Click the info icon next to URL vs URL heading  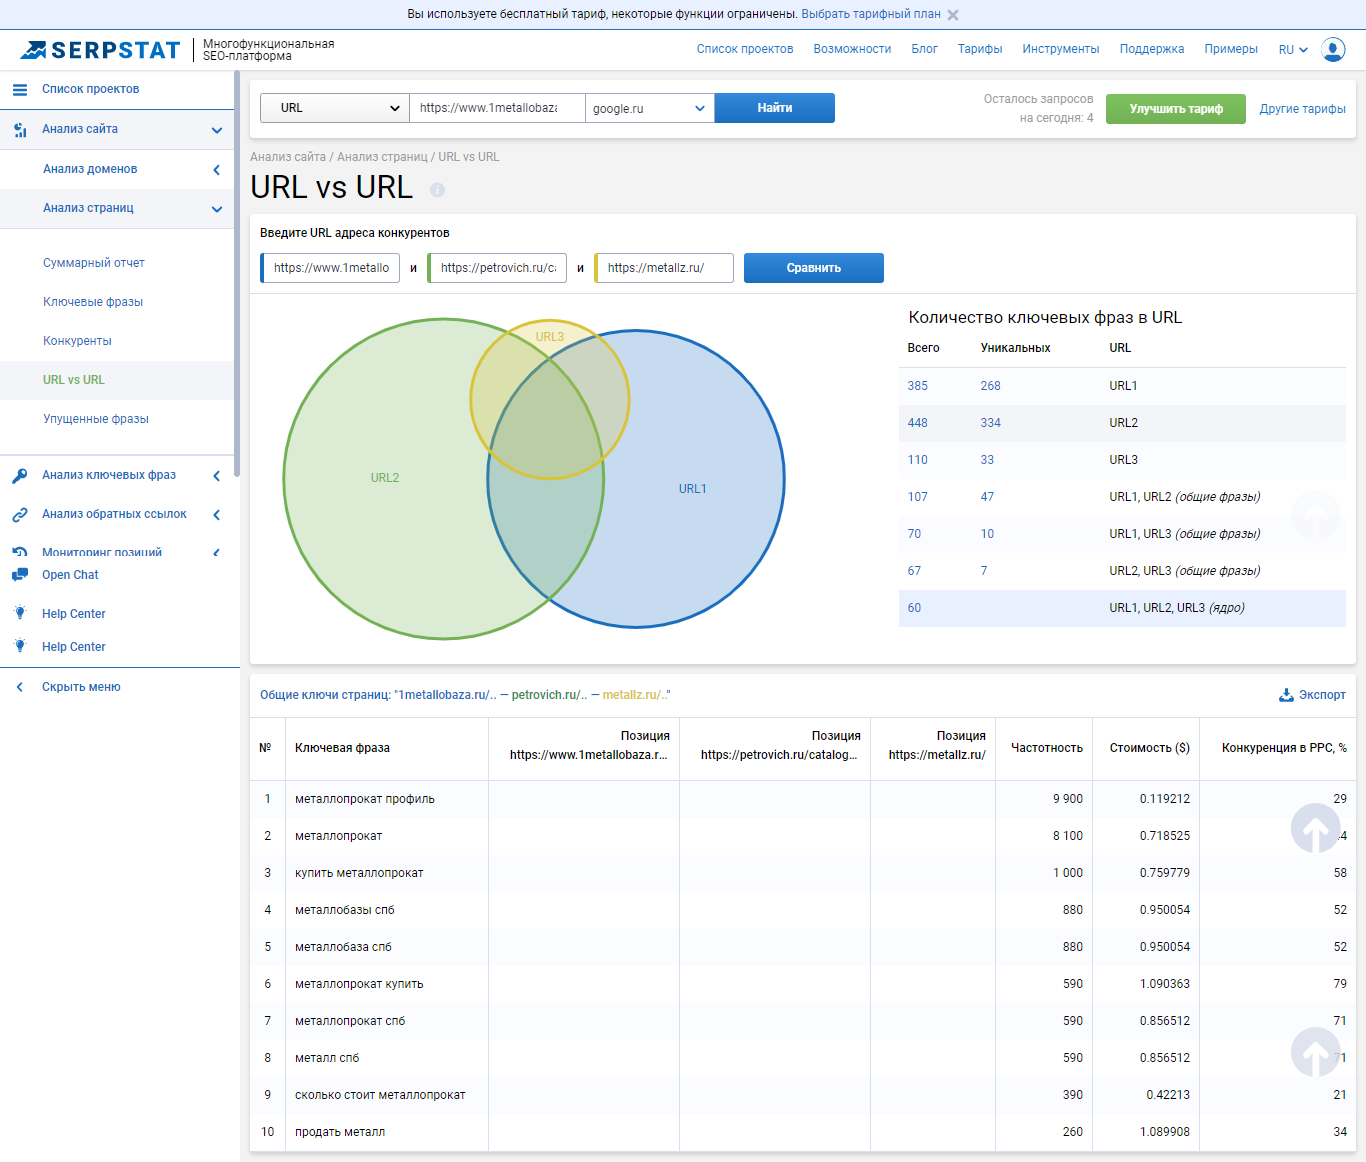coord(437,190)
